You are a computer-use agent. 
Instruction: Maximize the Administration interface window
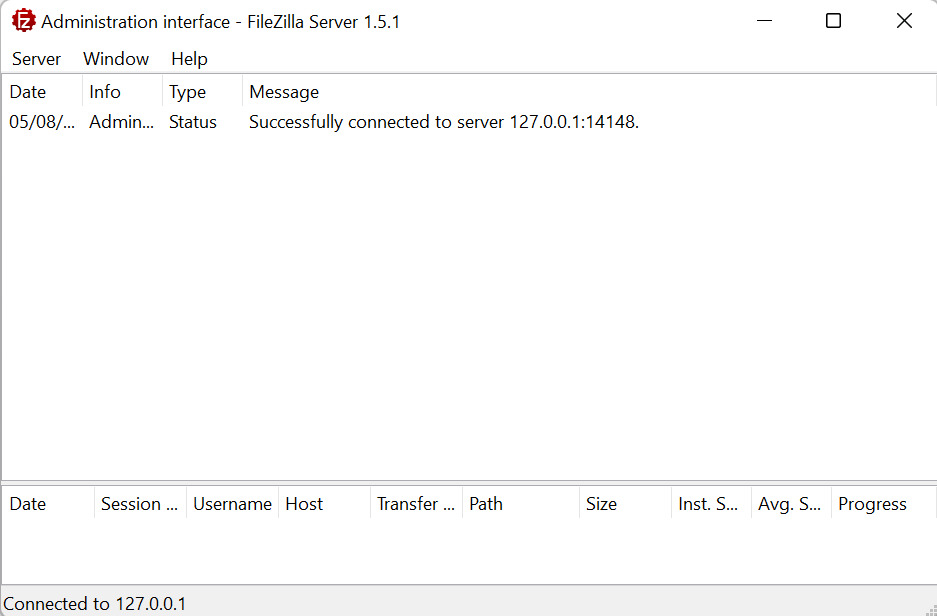tap(834, 21)
